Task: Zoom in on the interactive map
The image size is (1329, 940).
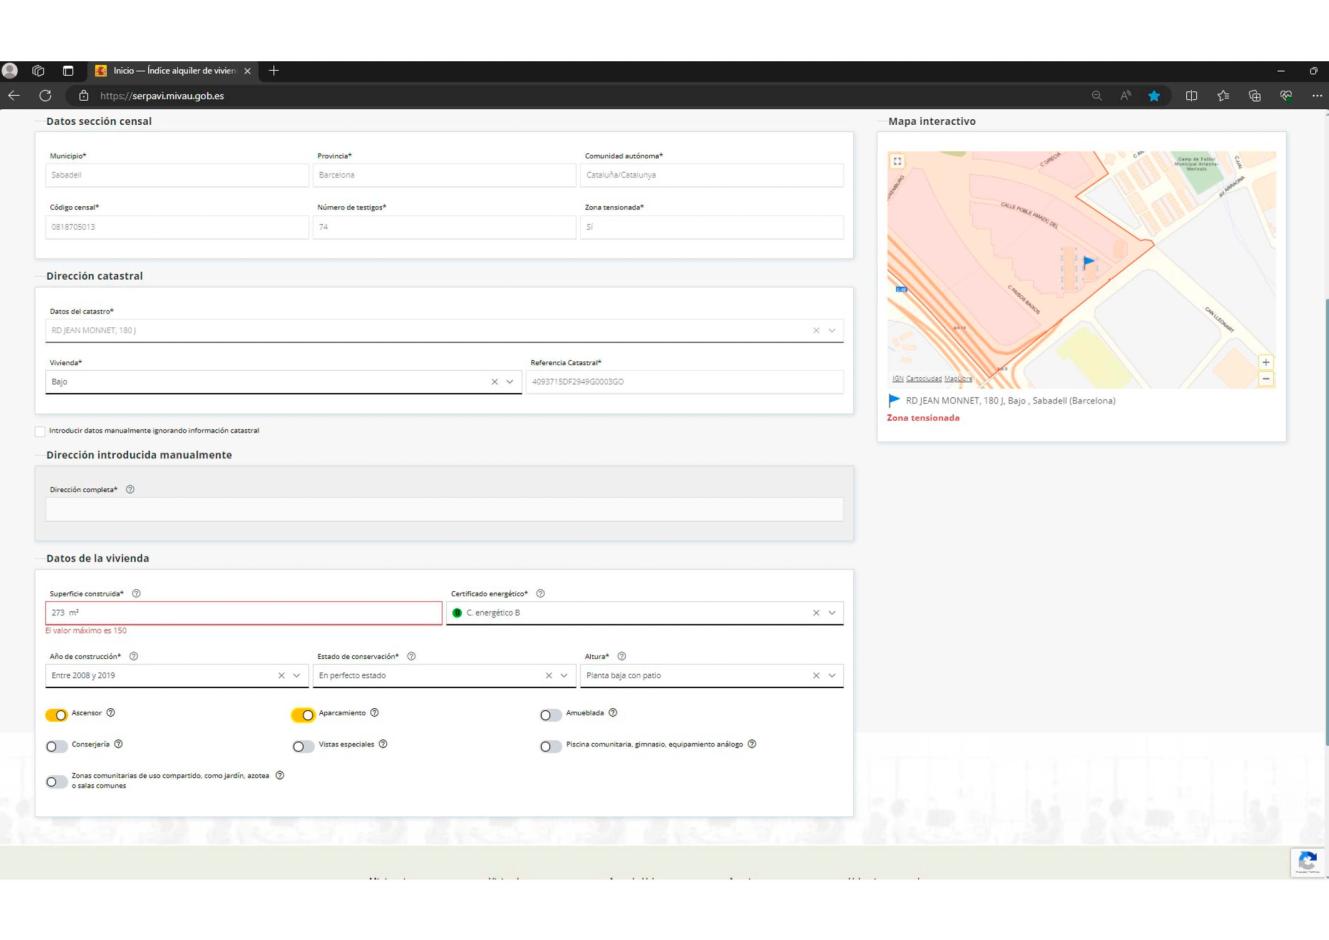Action: pos(1266,362)
